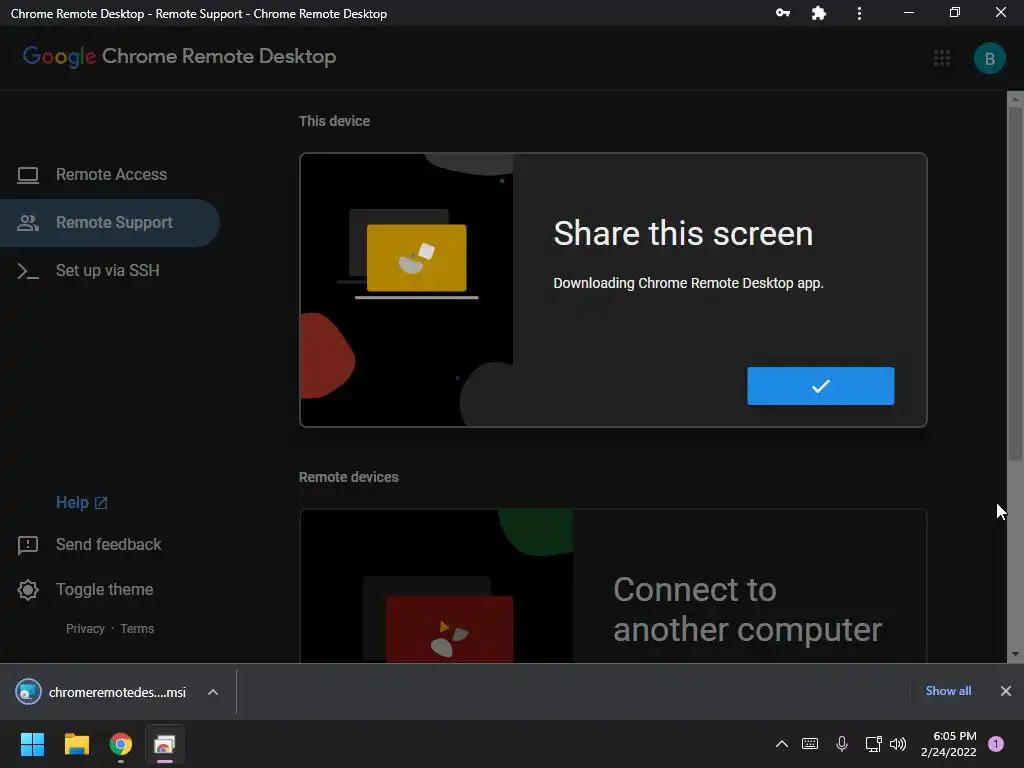Click the key icon in title bar

tap(782, 12)
